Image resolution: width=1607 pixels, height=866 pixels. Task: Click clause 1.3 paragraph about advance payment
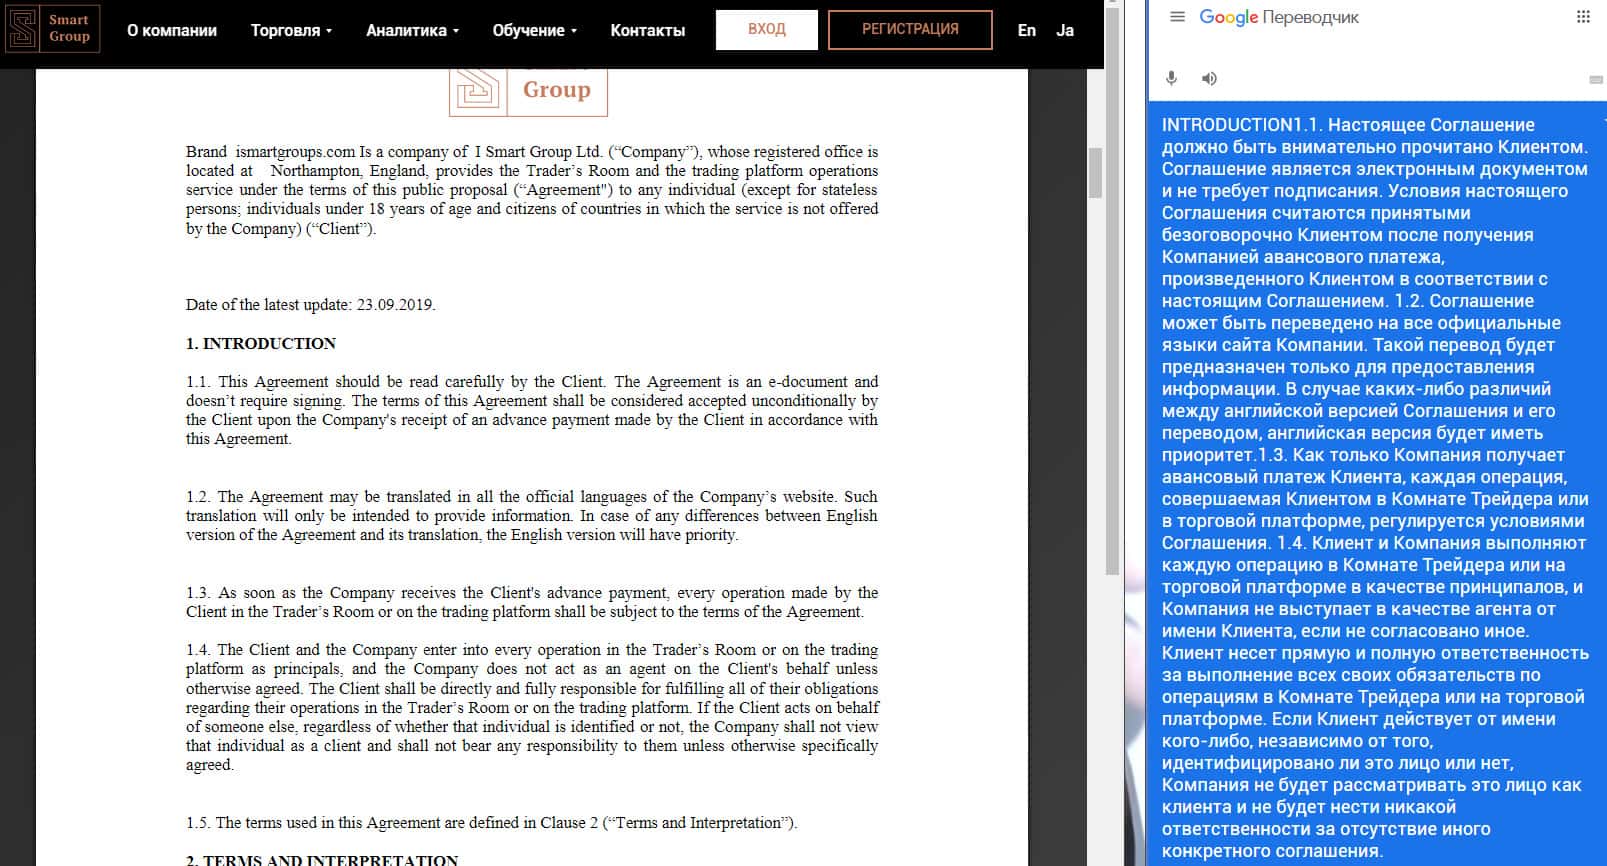pos(532,602)
